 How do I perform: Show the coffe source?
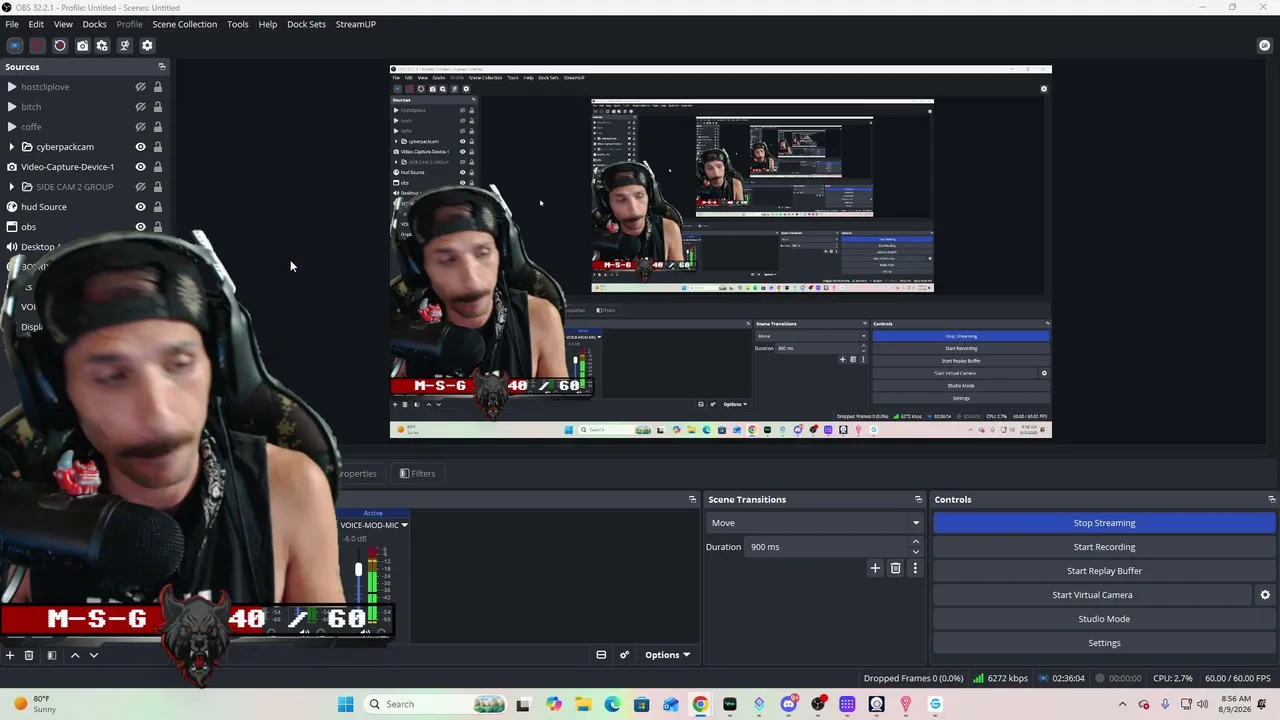[x=140, y=127]
